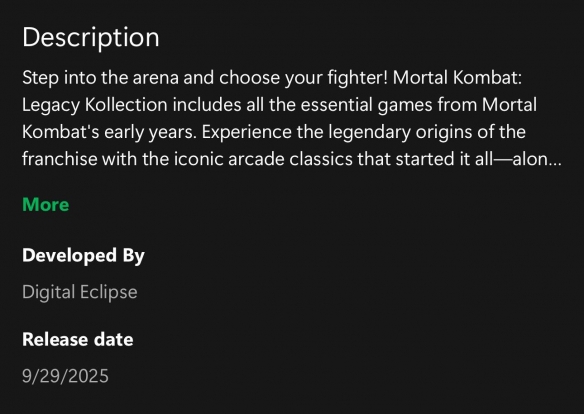Click the word "Experience" in the description
This screenshot has height=414, width=584.
tap(247, 133)
